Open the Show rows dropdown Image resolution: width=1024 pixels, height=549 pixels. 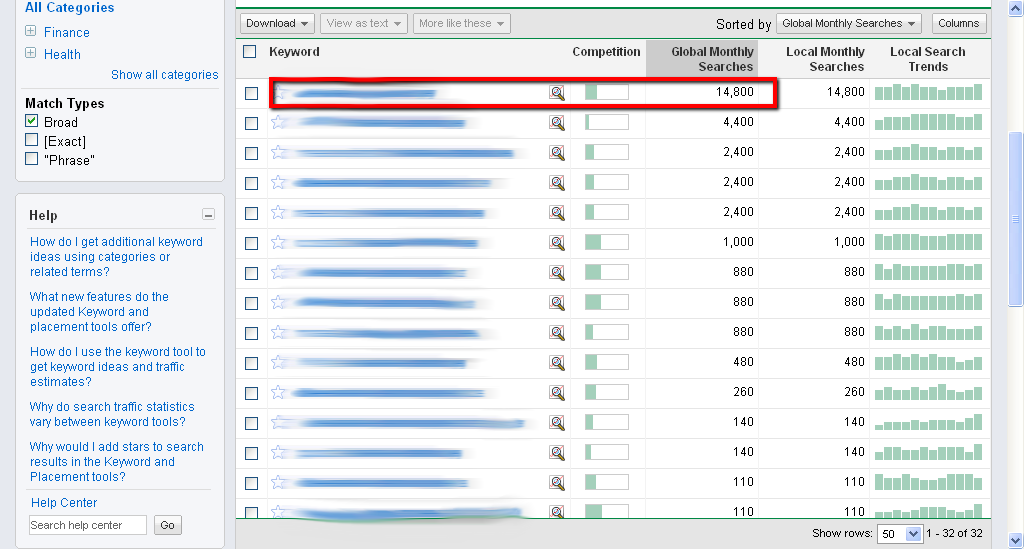899,534
